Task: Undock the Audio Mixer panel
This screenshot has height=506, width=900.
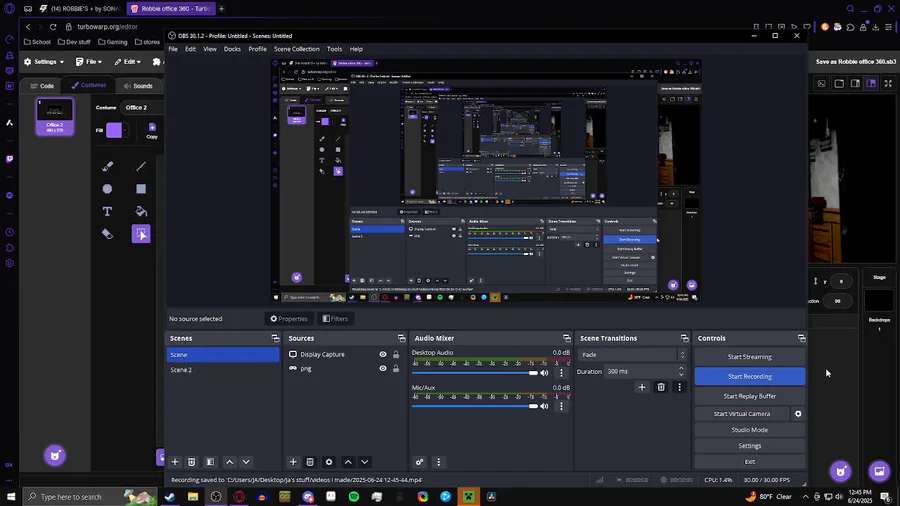Action: click(567, 338)
